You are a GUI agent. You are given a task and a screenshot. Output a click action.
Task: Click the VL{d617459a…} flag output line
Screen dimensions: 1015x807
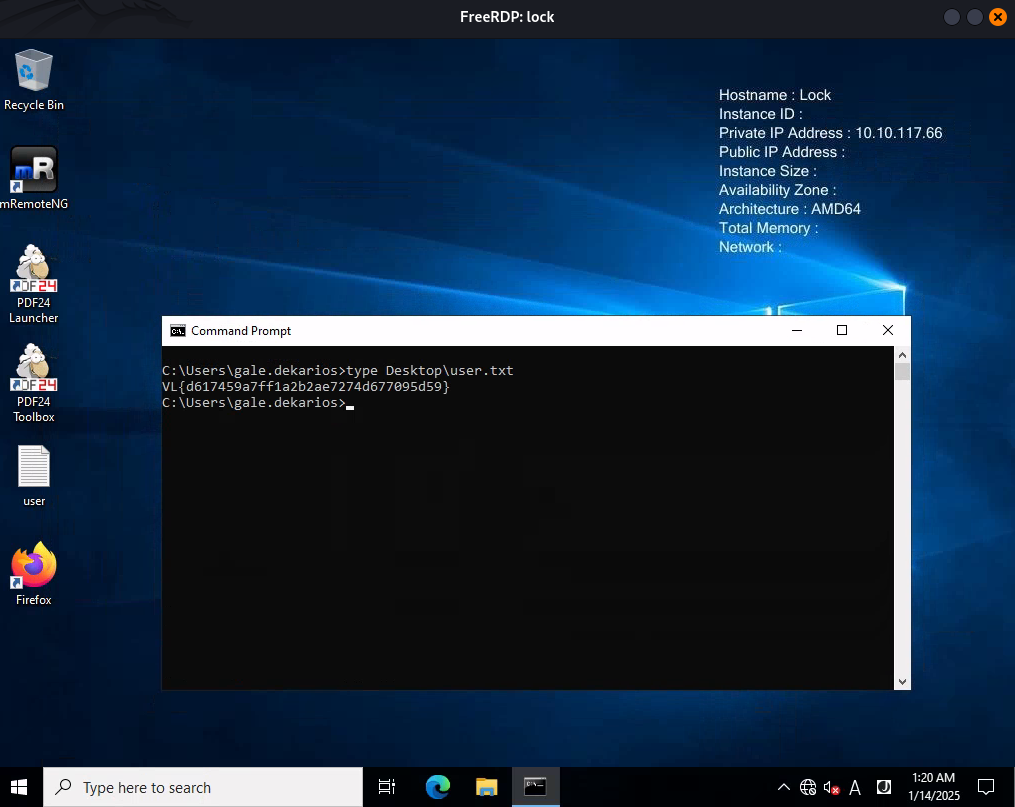coord(306,386)
